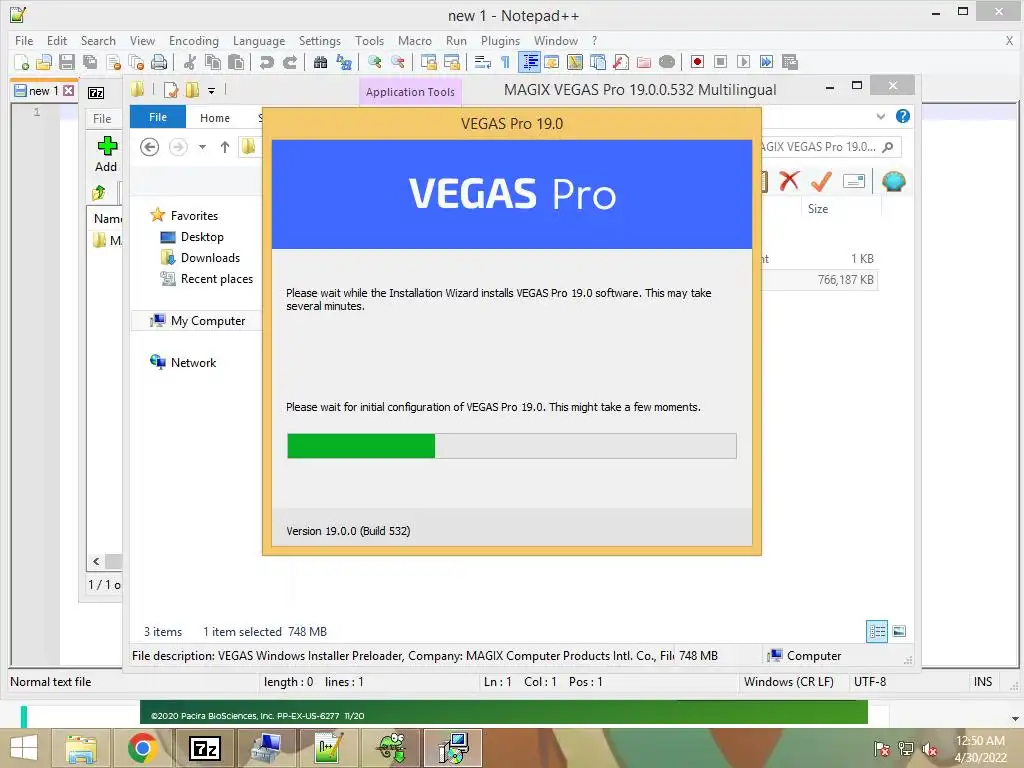This screenshot has width=1024, height=768.
Task: Click the Find binoculars icon in Notepad++
Action: [320, 62]
